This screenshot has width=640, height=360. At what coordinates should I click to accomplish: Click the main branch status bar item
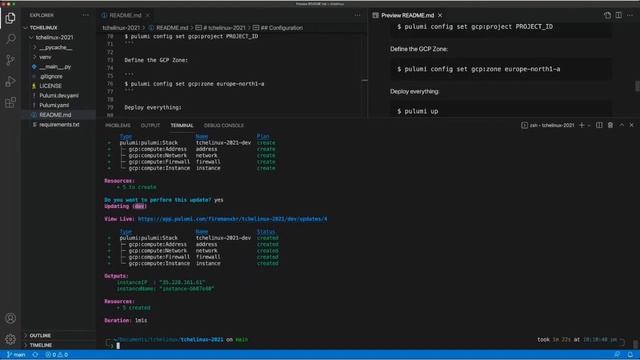(16, 355)
